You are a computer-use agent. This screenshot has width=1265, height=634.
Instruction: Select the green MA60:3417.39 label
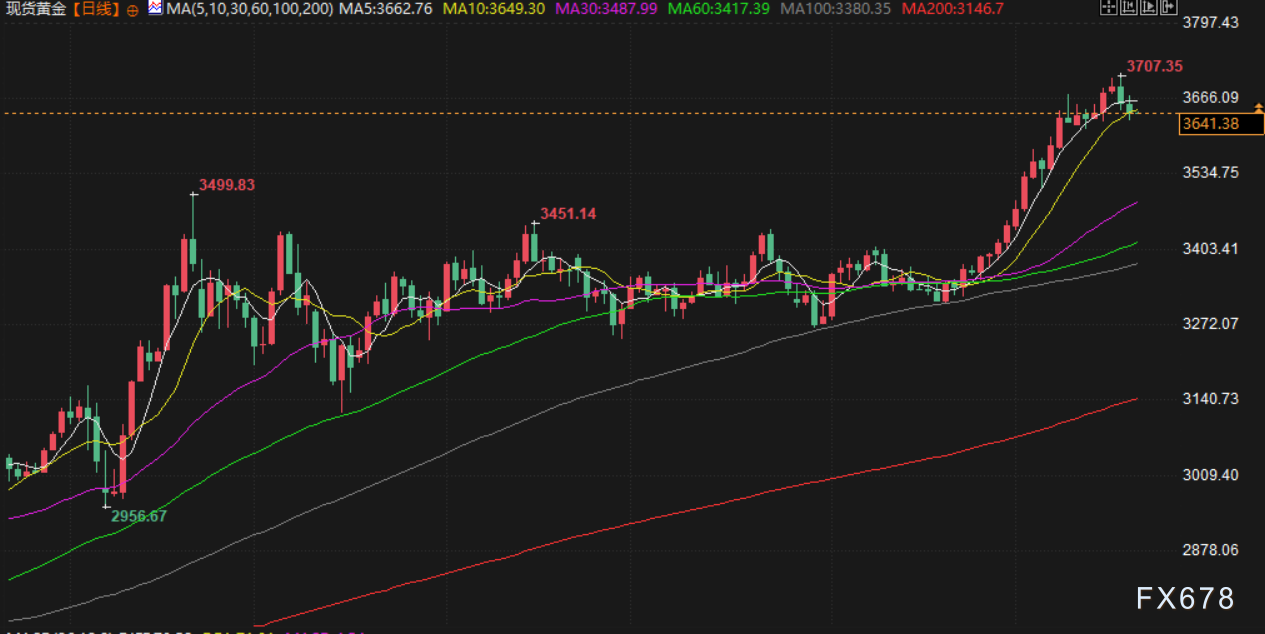[718, 8]
